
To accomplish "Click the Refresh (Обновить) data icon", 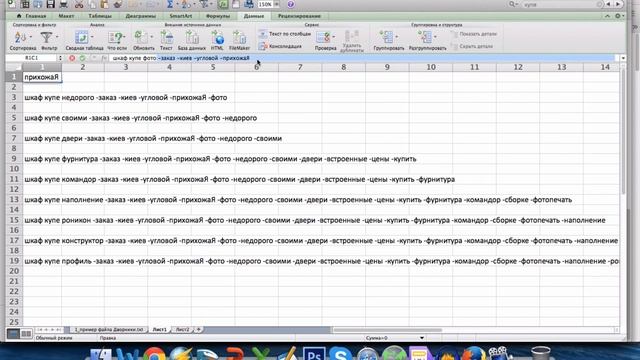I will [140, 38].
